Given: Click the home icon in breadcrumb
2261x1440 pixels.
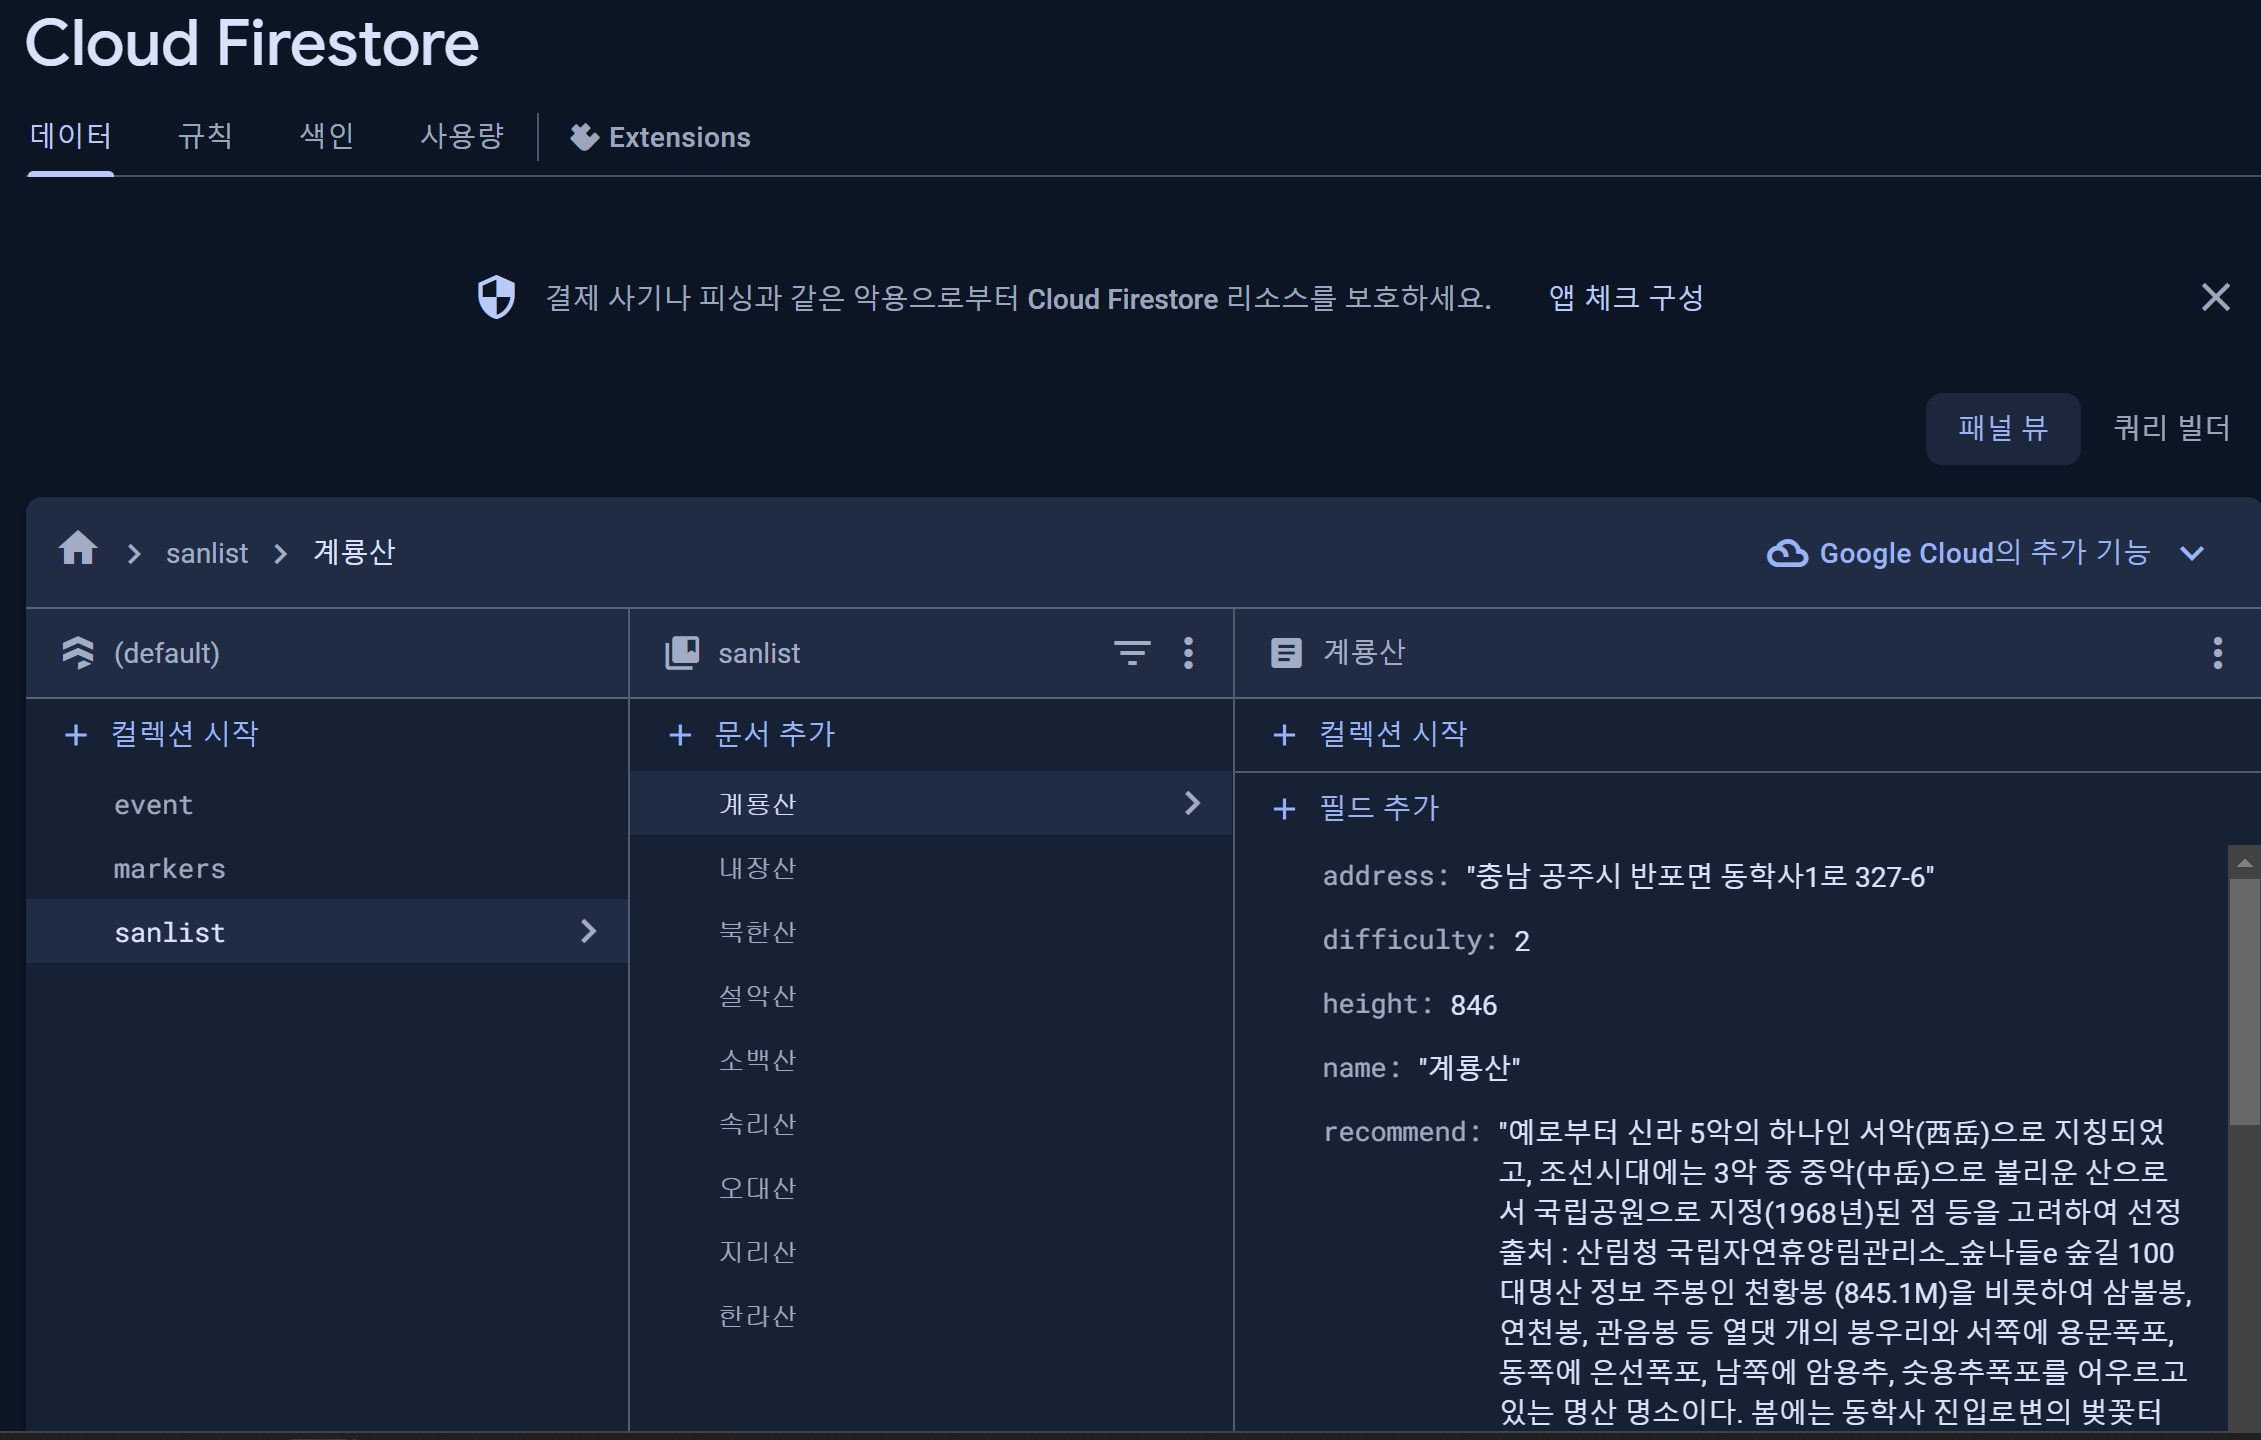Looking at the screenshot, I should pos(78,549).
